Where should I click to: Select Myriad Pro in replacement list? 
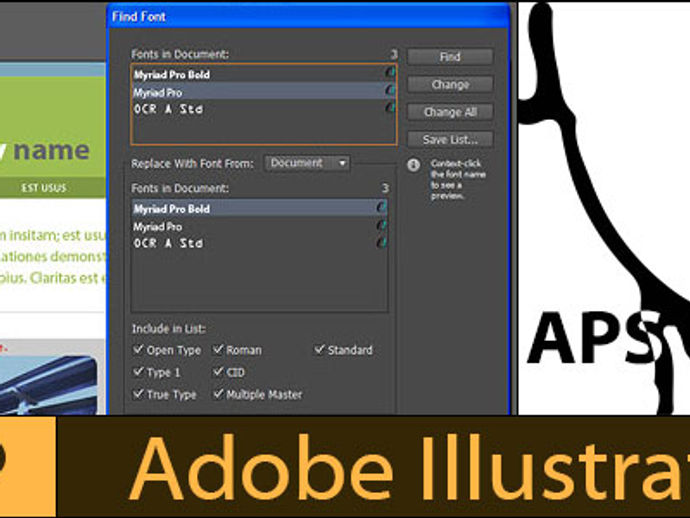point(259,226)
